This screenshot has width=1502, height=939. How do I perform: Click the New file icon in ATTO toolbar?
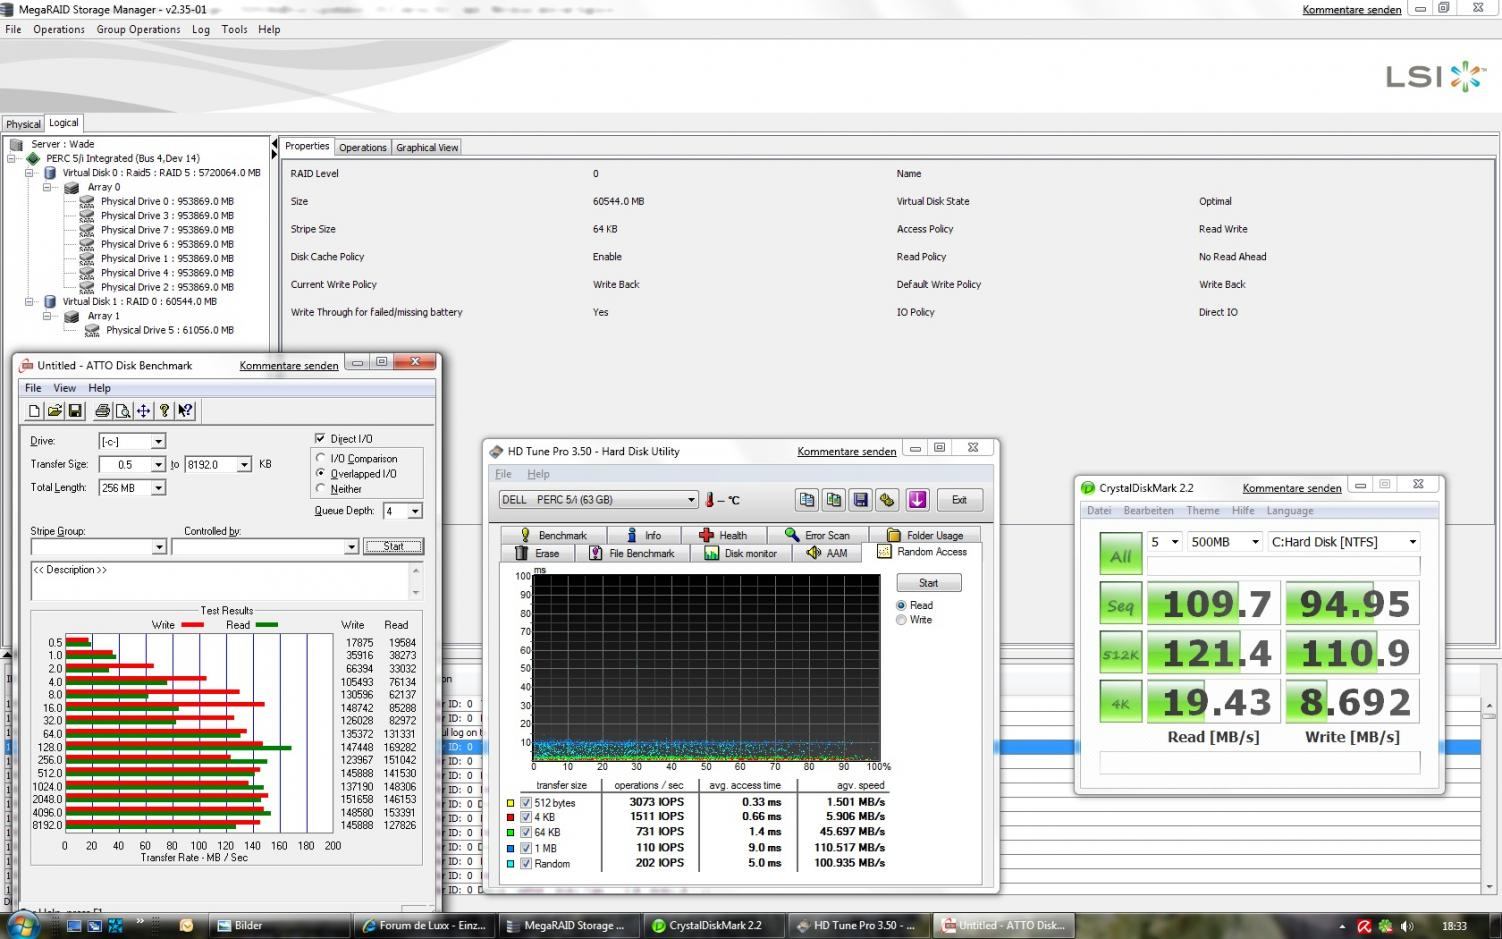pyautogui.click(x=35, y=411)
